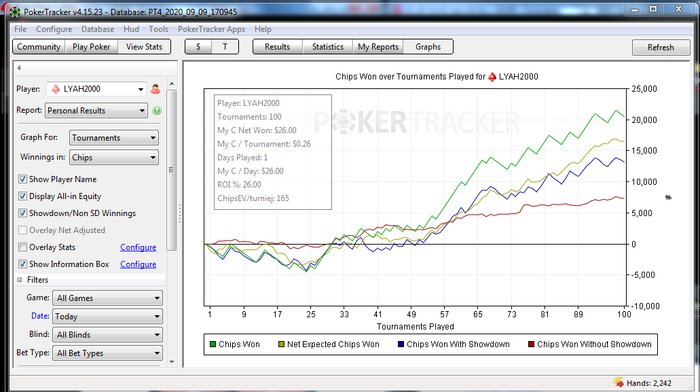Open the Blind filter All Blinds dropdown
700x392 pixels.
[x=107, y=335]
